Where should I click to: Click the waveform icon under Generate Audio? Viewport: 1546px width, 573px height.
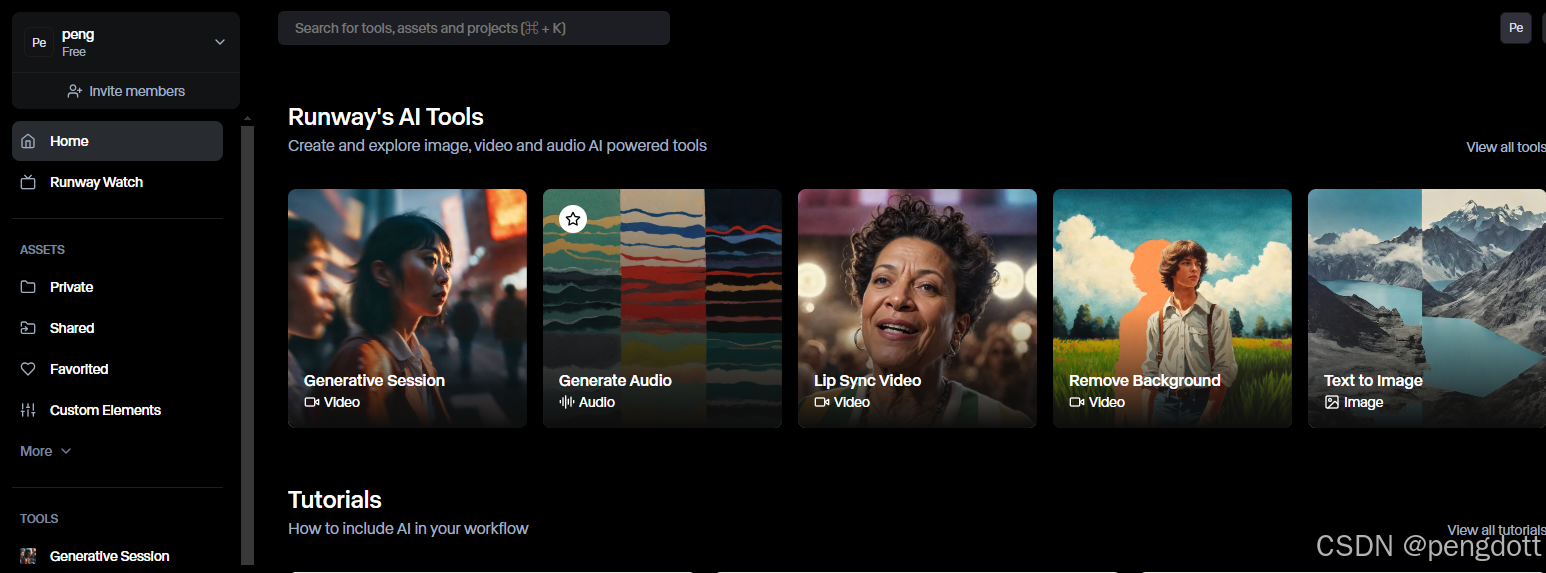pyautogui.click(x=567, y=402)
